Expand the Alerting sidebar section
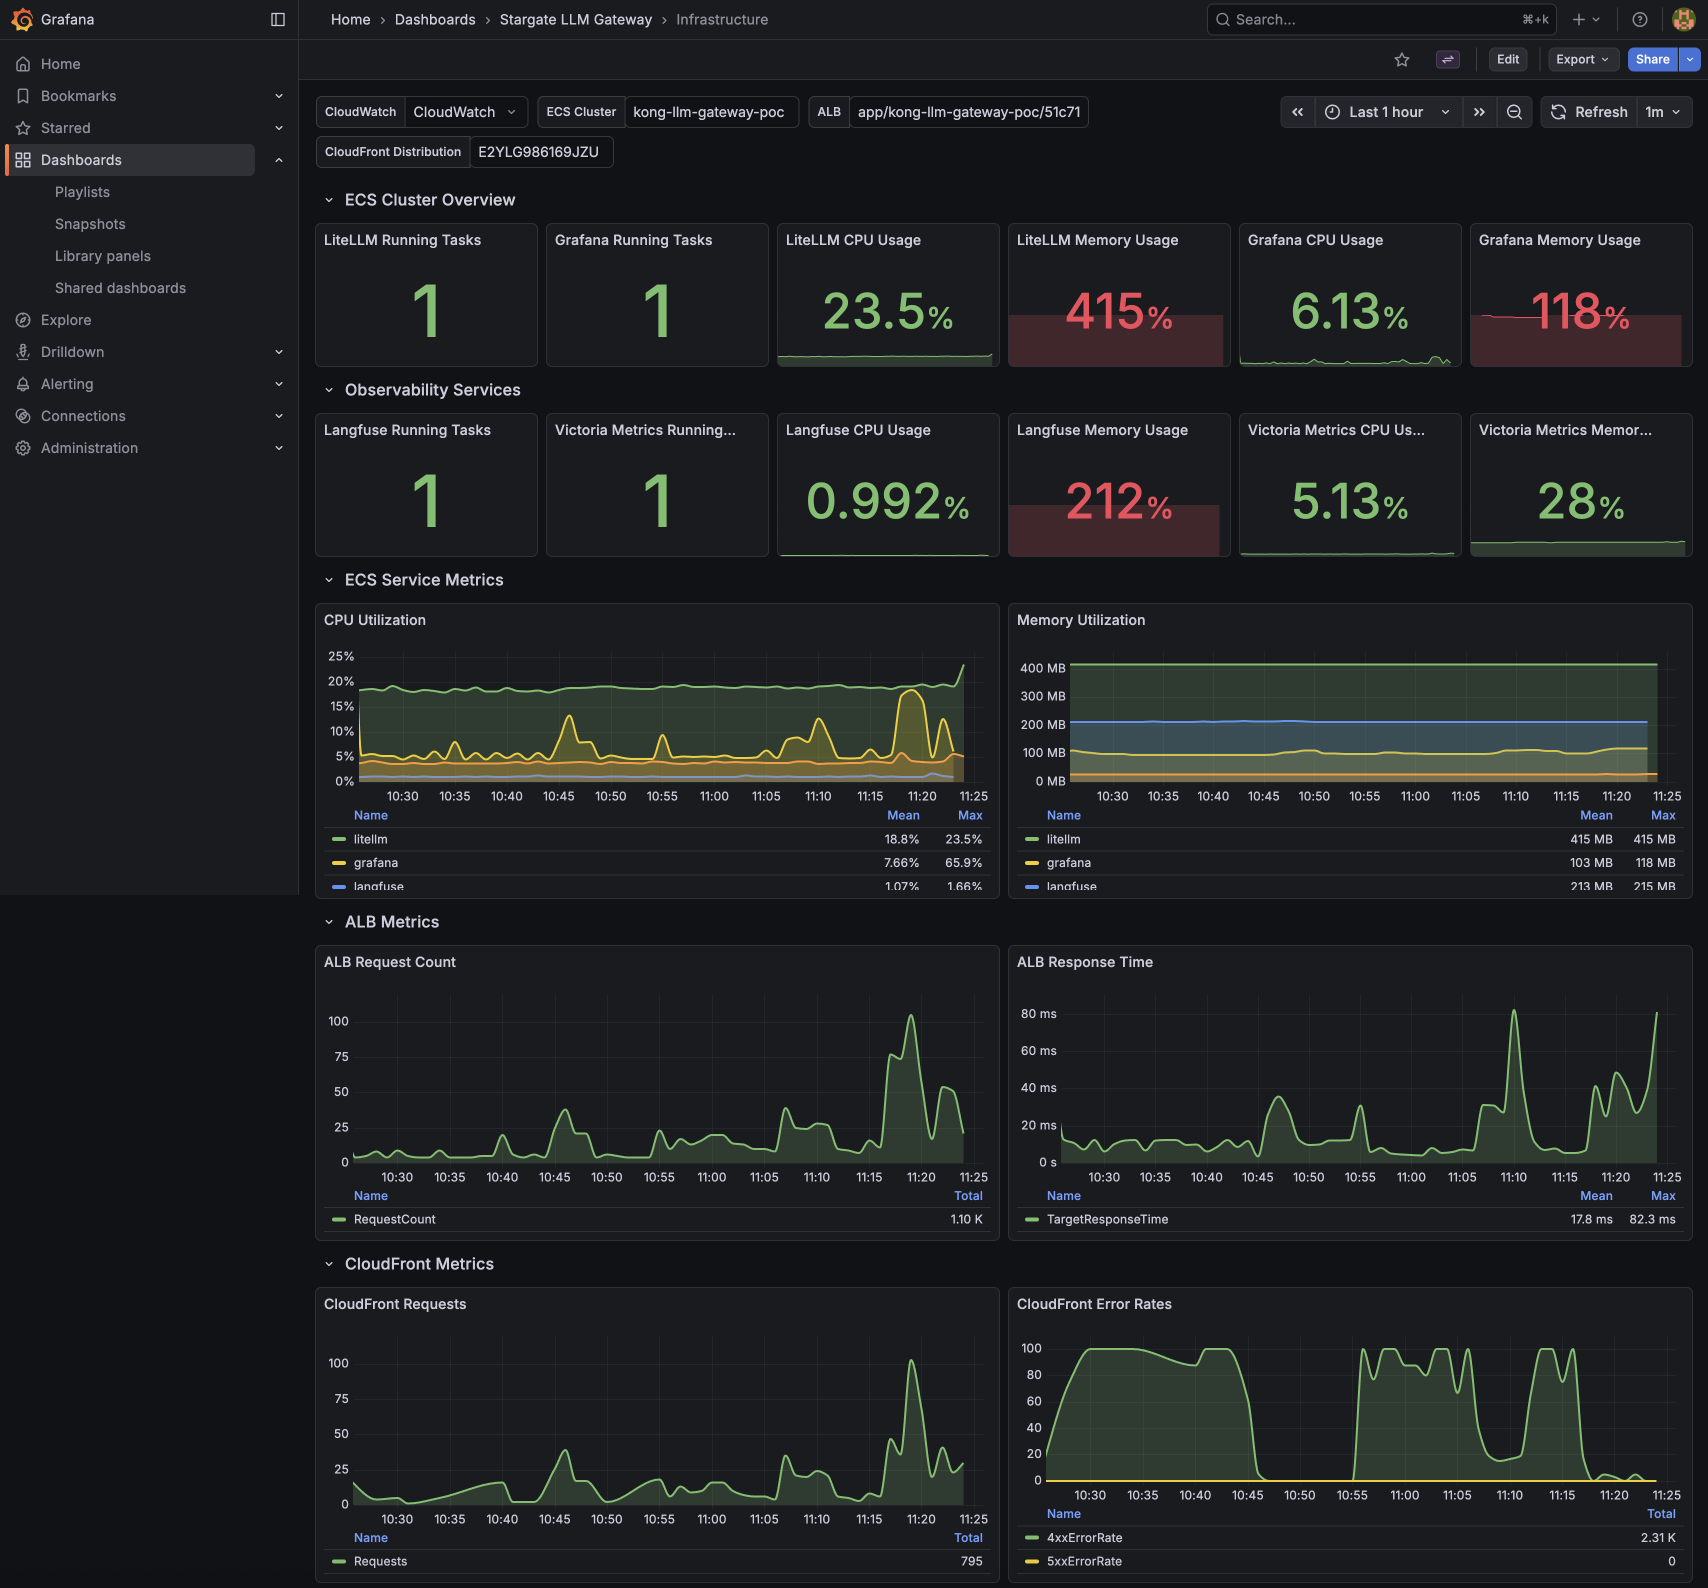This screenshot has height=1588, width=1708. point(279,384)
